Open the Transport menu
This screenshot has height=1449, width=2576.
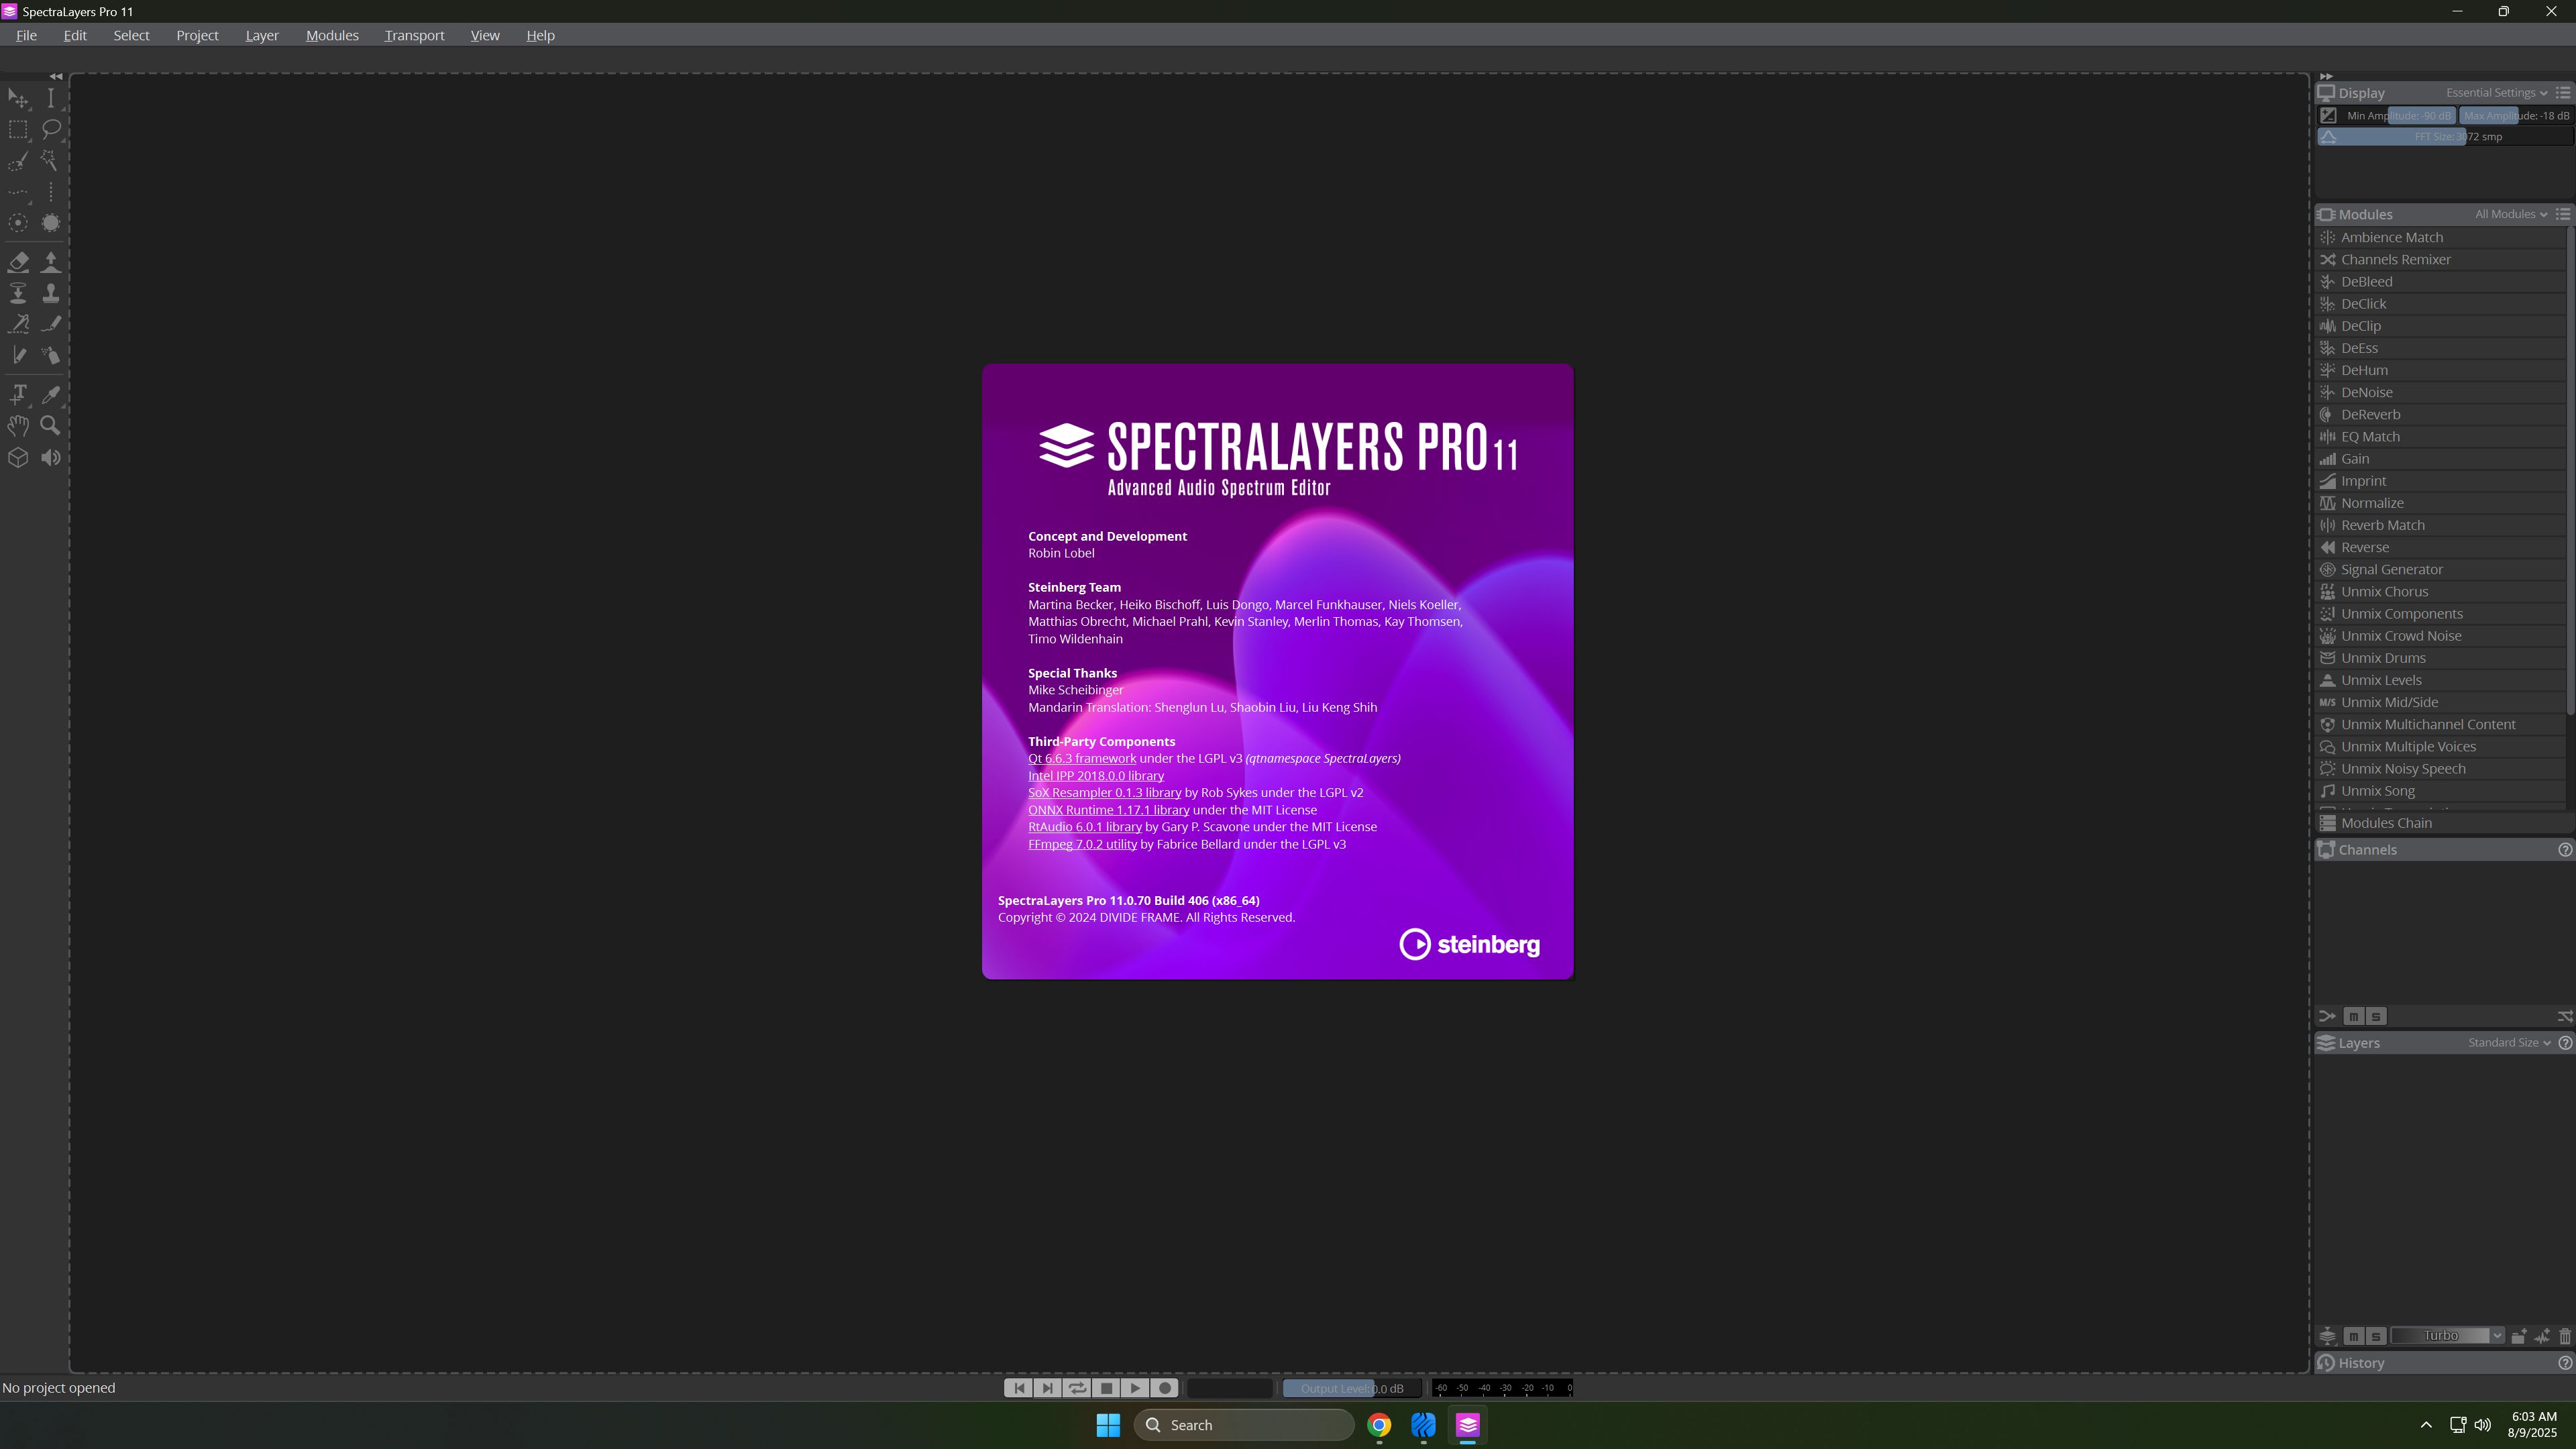414,35
